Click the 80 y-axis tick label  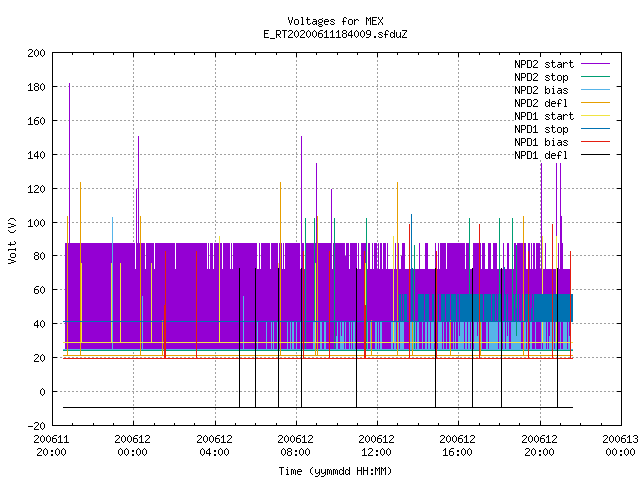(40, 256)
